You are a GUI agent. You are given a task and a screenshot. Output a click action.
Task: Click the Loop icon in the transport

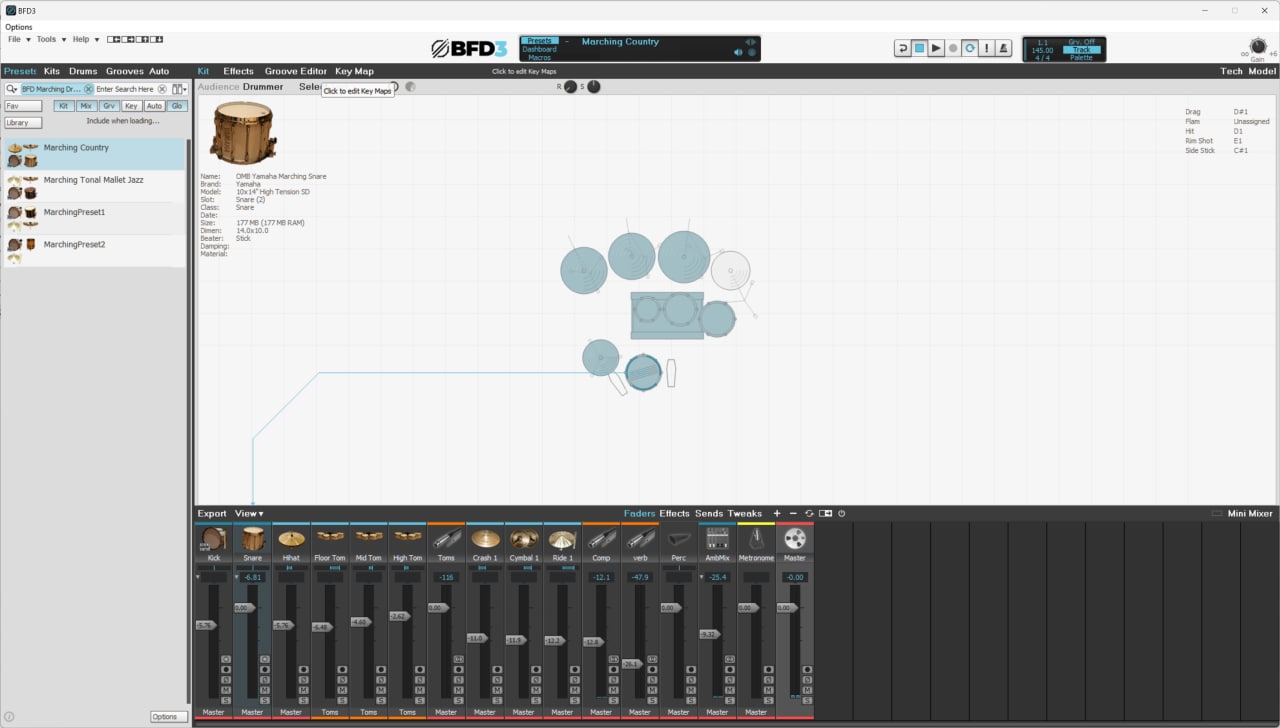(970, 48)
